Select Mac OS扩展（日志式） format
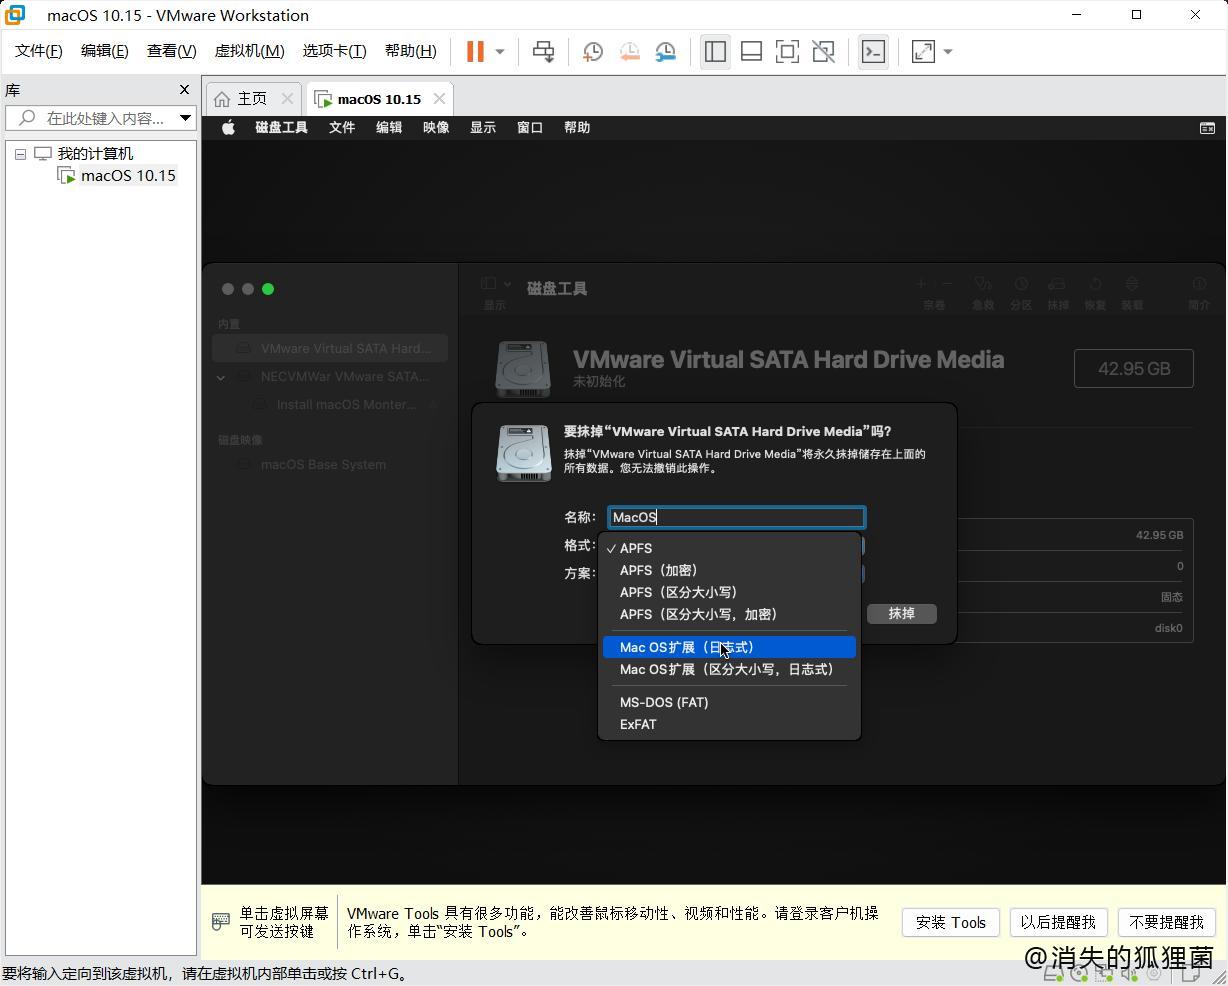Screen dimensions: 1228x986 (729, 647)
